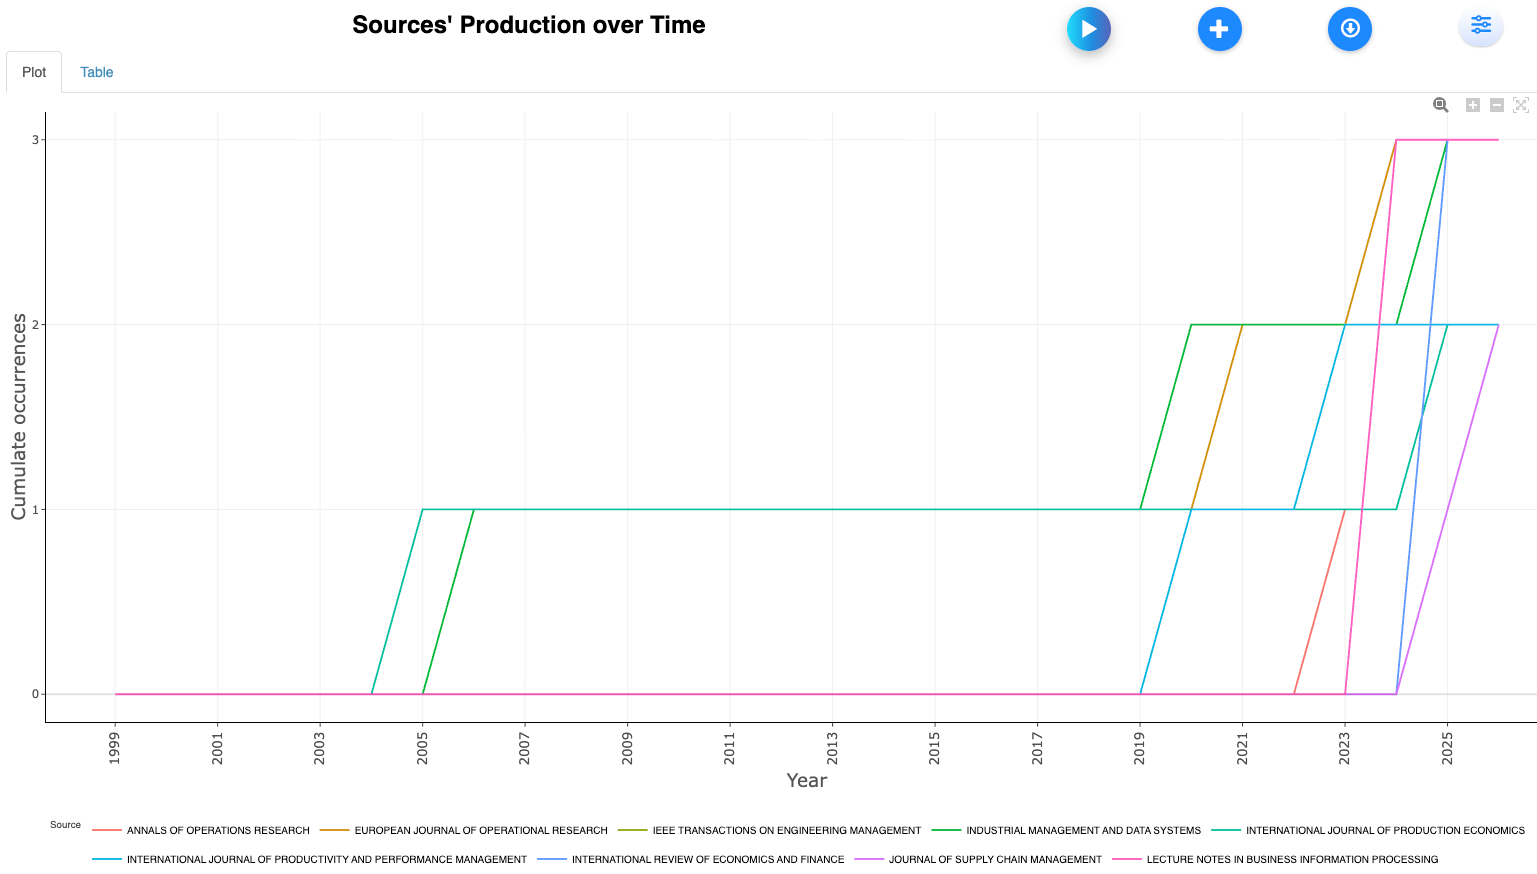Autoscale the plot with the expand-arrows icon
The image size is (1537, 874).
pyautogui.click(x=1521, y=105)
